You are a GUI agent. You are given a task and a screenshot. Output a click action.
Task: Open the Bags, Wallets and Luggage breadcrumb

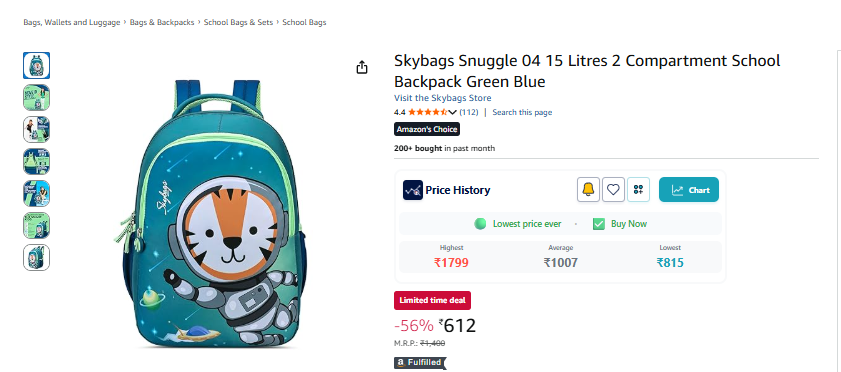click(72, 23)
